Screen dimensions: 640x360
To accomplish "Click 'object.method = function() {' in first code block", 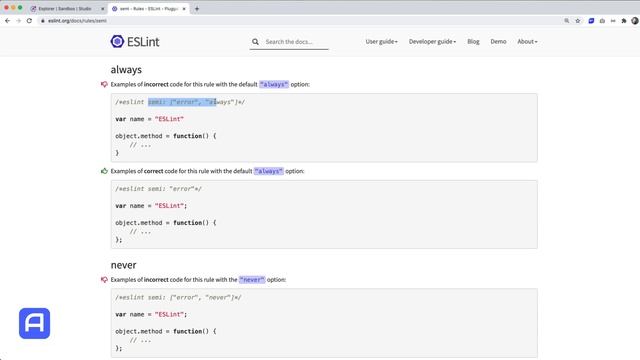I will tap(166, 136).
